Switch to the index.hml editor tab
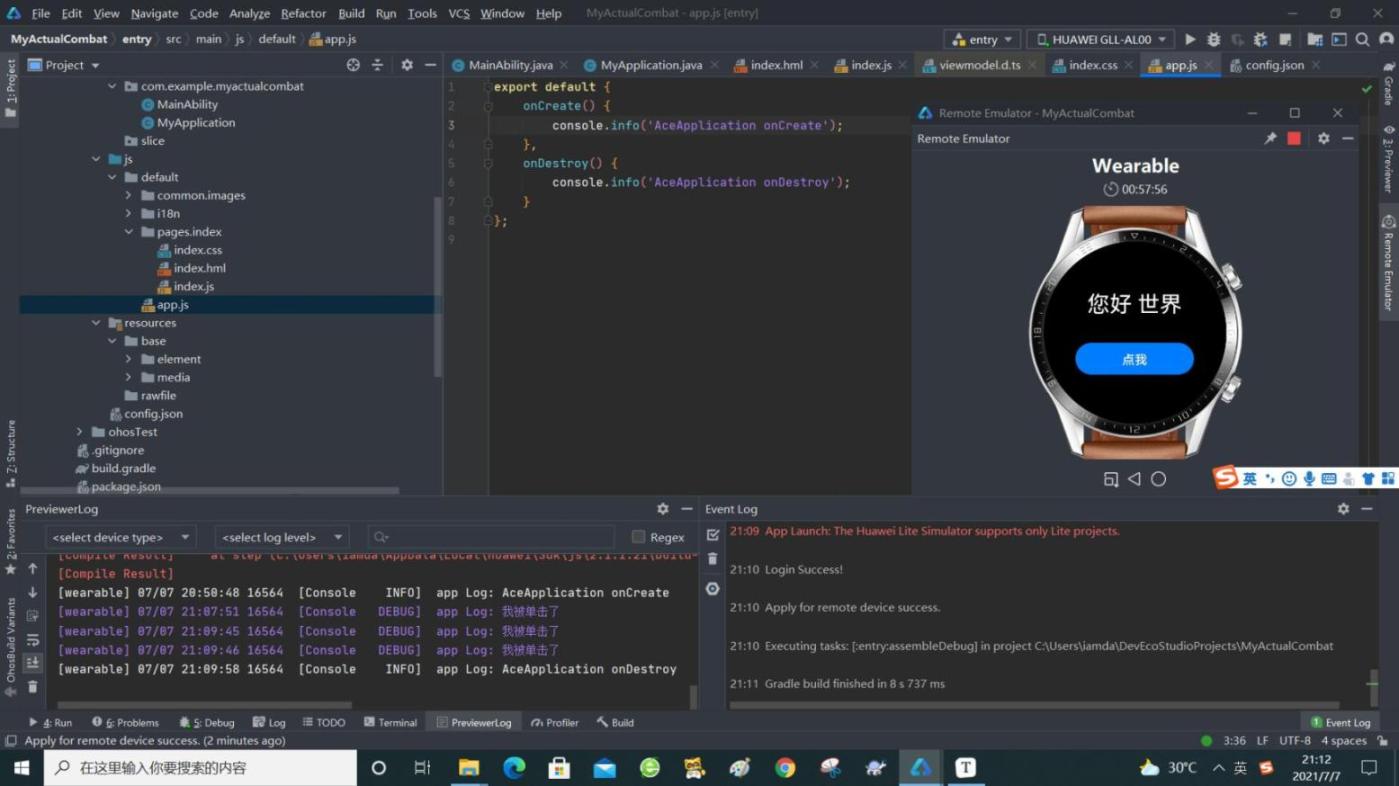 (x=776, y=65)
